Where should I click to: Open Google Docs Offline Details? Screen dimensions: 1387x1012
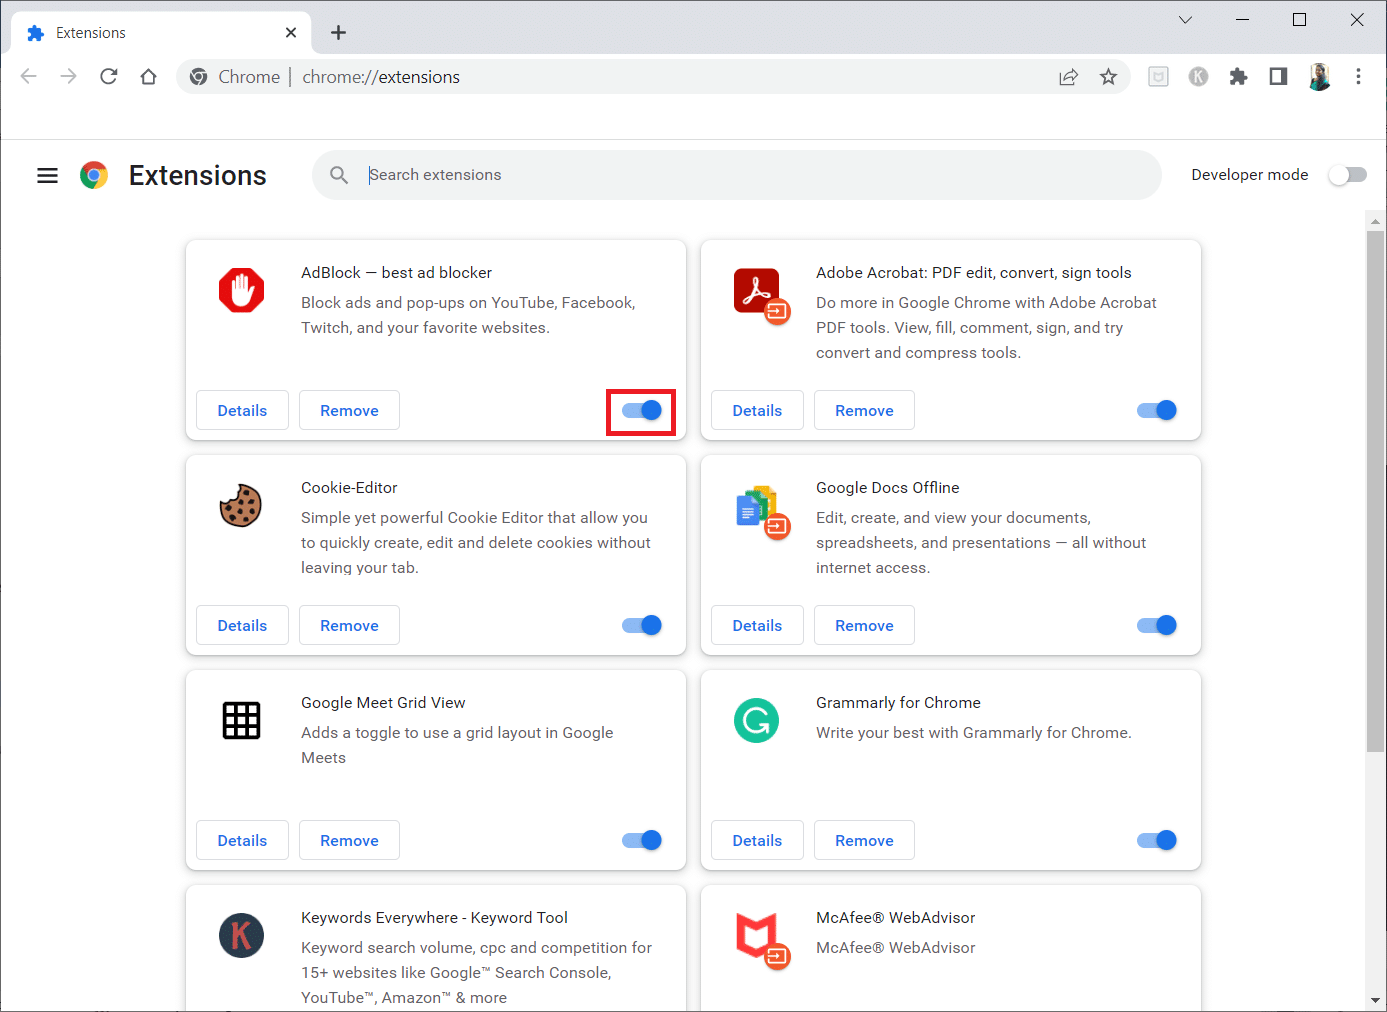coord(757,625)
